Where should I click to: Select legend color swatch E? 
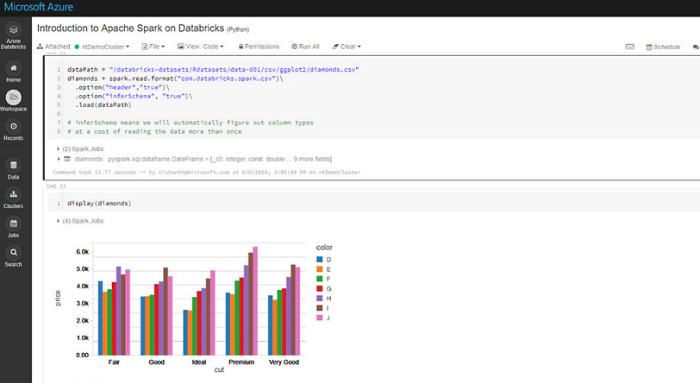tap(320, 269)
